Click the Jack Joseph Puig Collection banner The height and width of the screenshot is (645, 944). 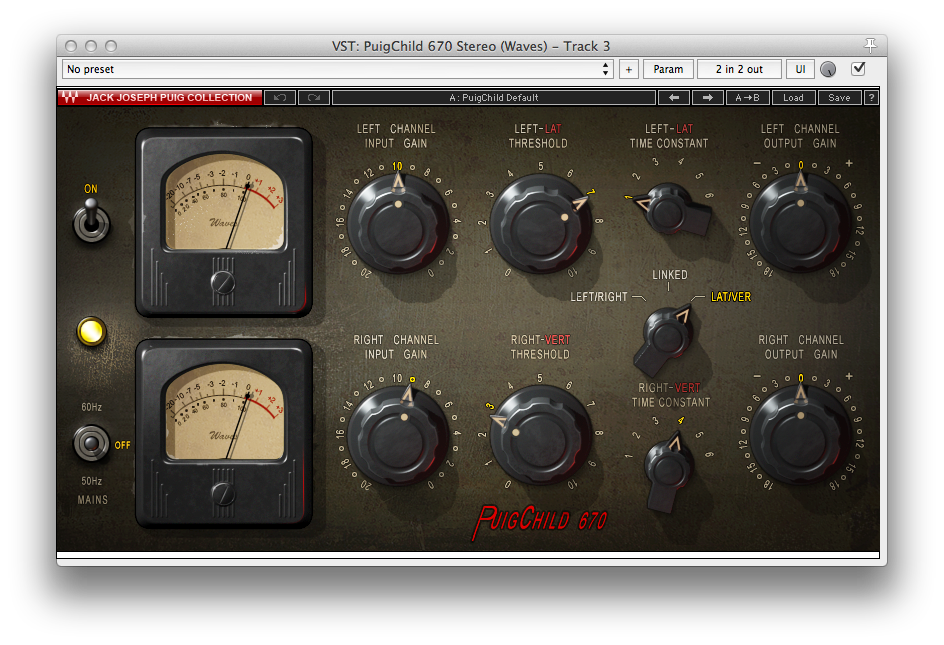160,98
